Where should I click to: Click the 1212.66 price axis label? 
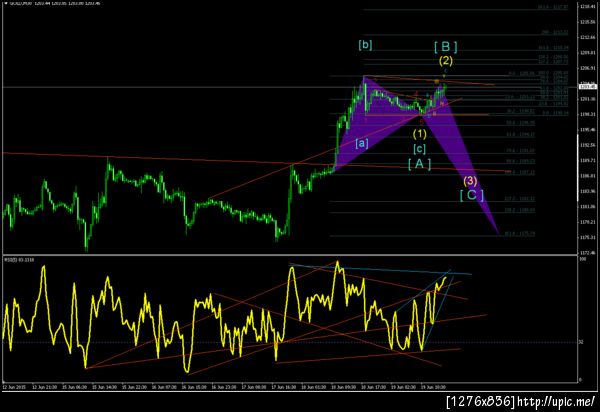tap(588, 37)
